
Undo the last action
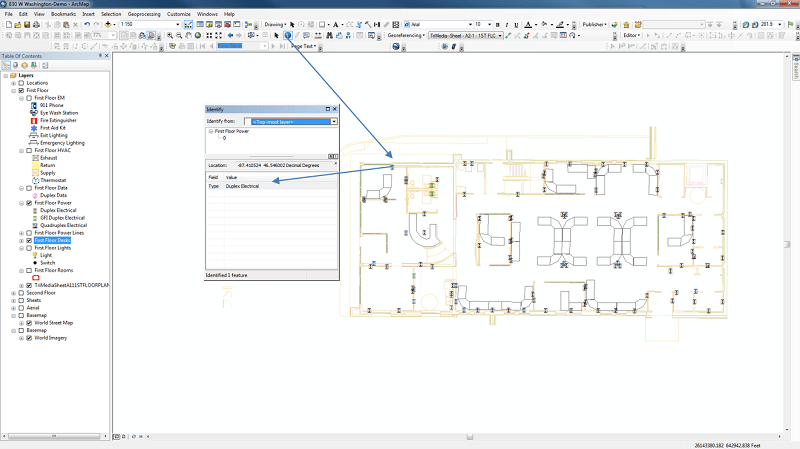(87, 24)
